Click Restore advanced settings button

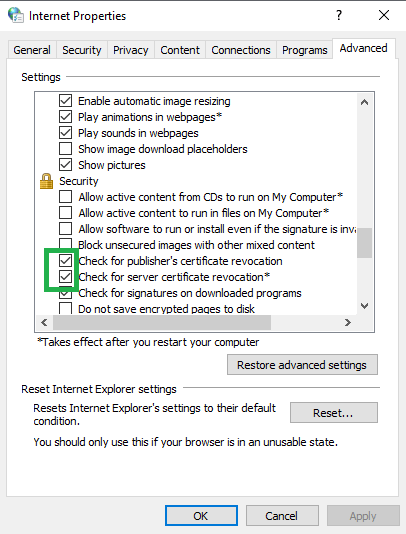[x=302, y=365]
